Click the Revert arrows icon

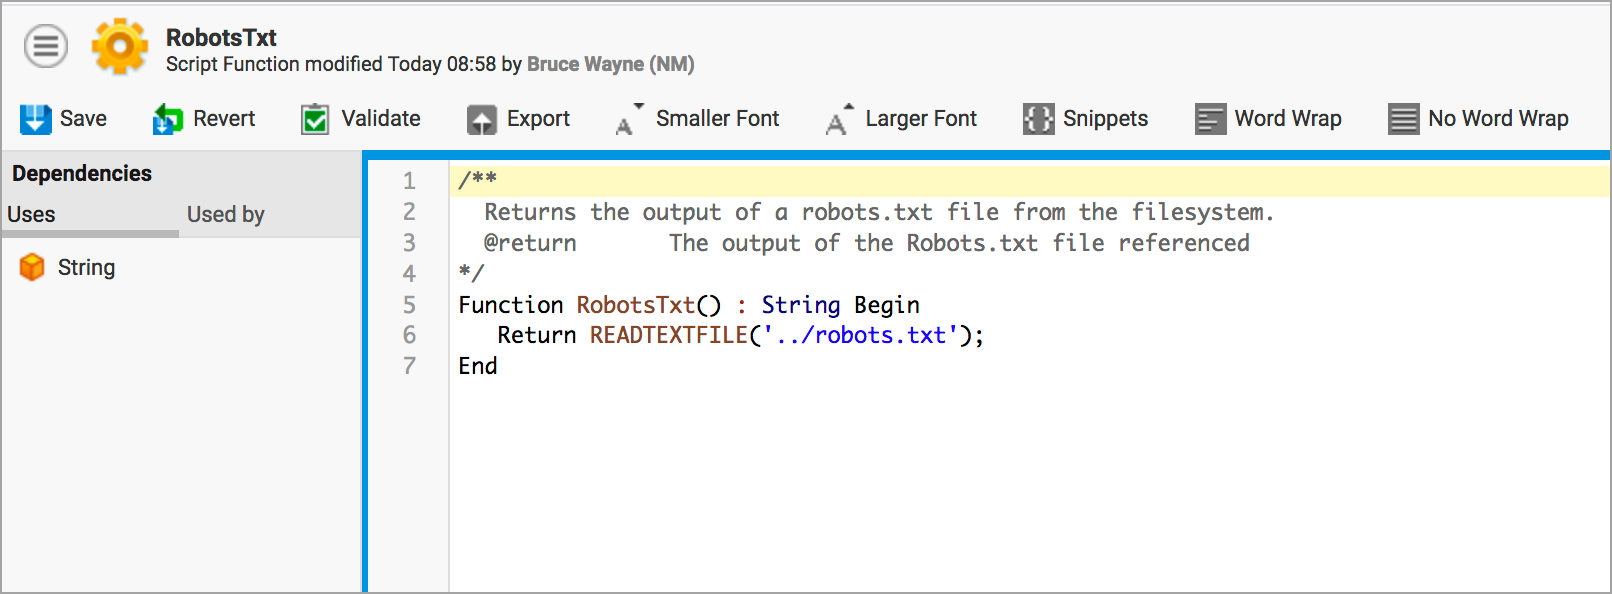click(167, 119)
